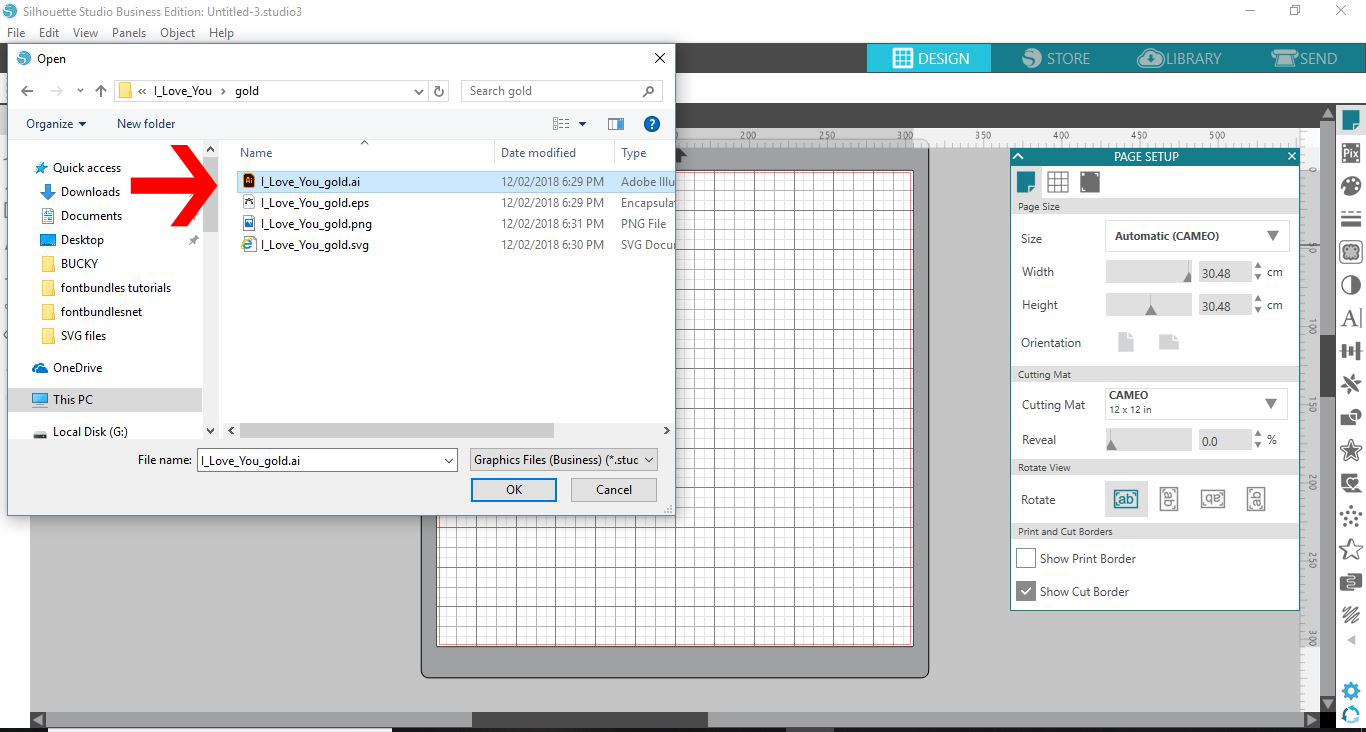1366x732 pixels.
Task: Open the Line Style panel
Action: [x=1351, y=219]
